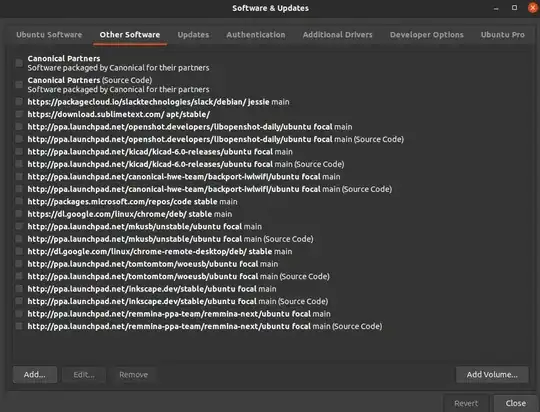The image size is (540, 412).
Task: Open the Updates tab
Action: tap(193, 35)
